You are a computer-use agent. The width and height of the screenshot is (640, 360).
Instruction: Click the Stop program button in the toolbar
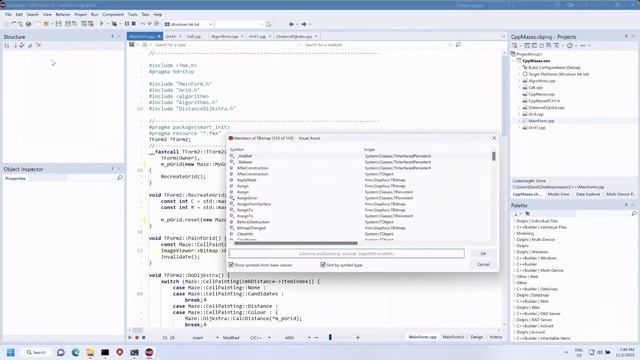[134, 24]
